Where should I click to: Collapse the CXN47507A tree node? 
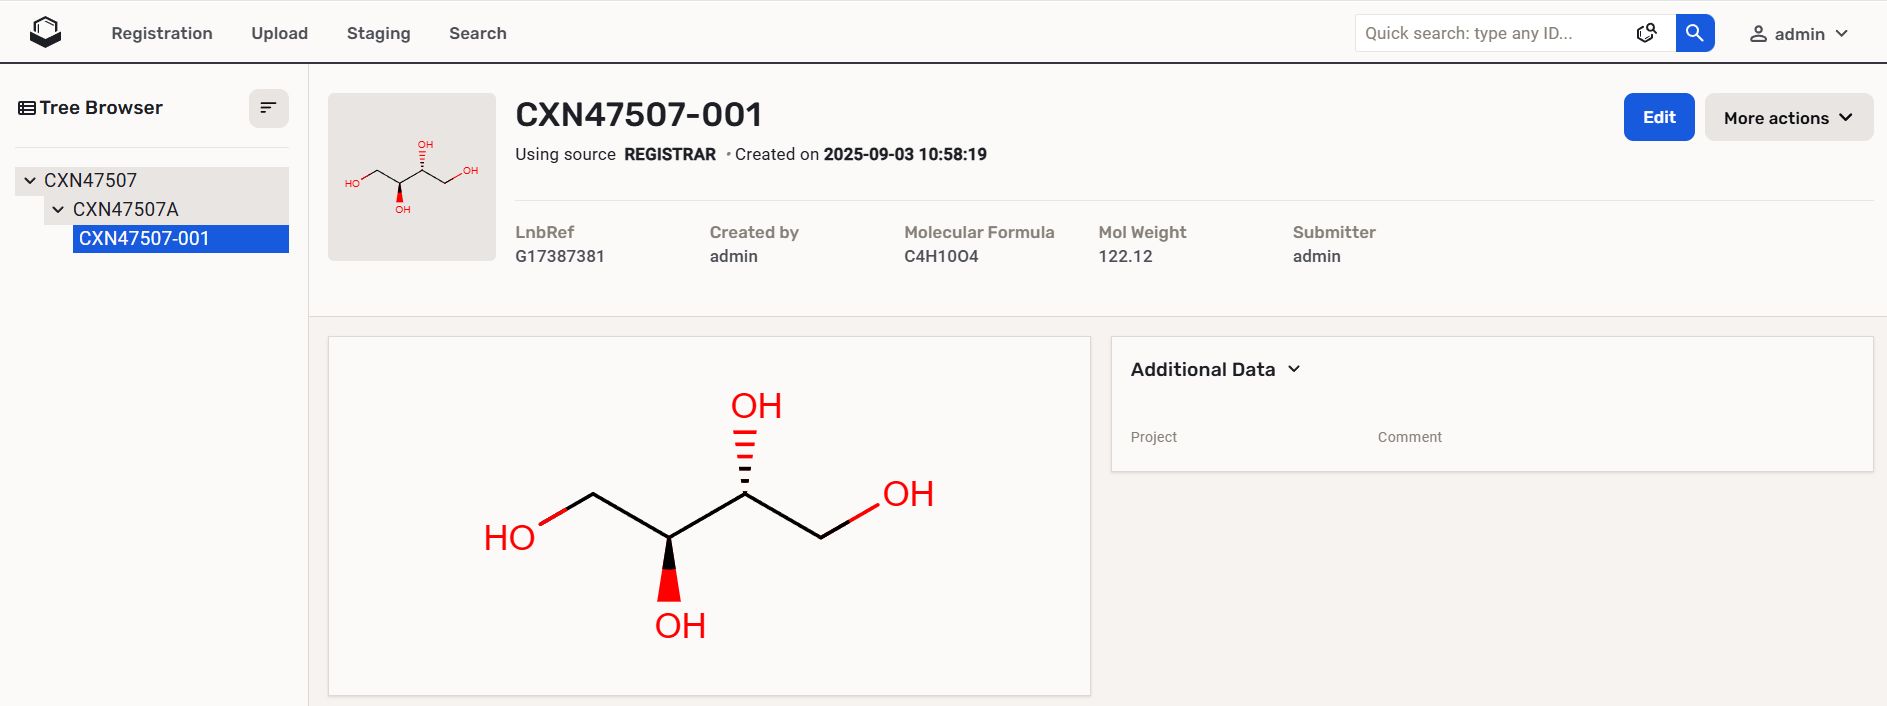click(x=58, y=210)
